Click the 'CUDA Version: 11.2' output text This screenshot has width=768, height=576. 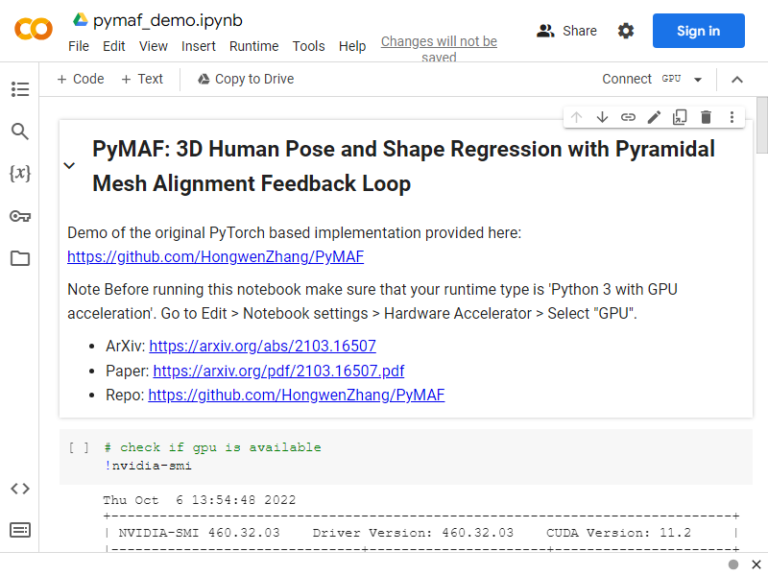point(619,533)
